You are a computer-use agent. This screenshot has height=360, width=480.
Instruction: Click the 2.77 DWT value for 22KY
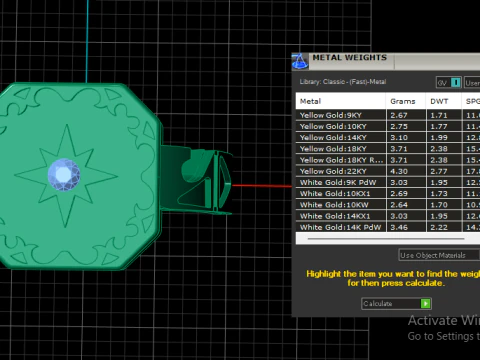pyautogui.click(x=439, y=172)
